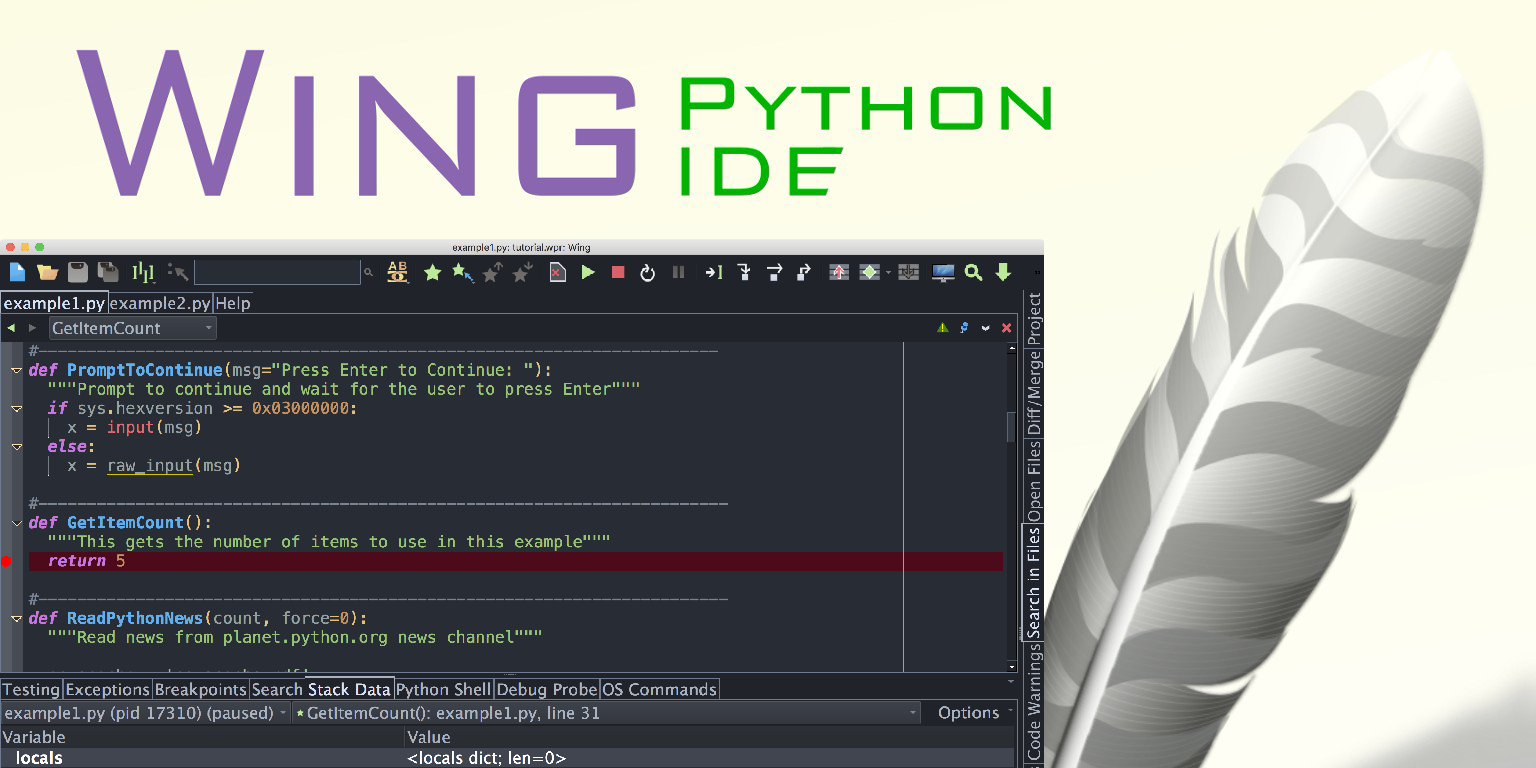Open the GetItemCount symbol dropdown
Viewport: 1536px width, 768px height.
[x=133, y=328]
